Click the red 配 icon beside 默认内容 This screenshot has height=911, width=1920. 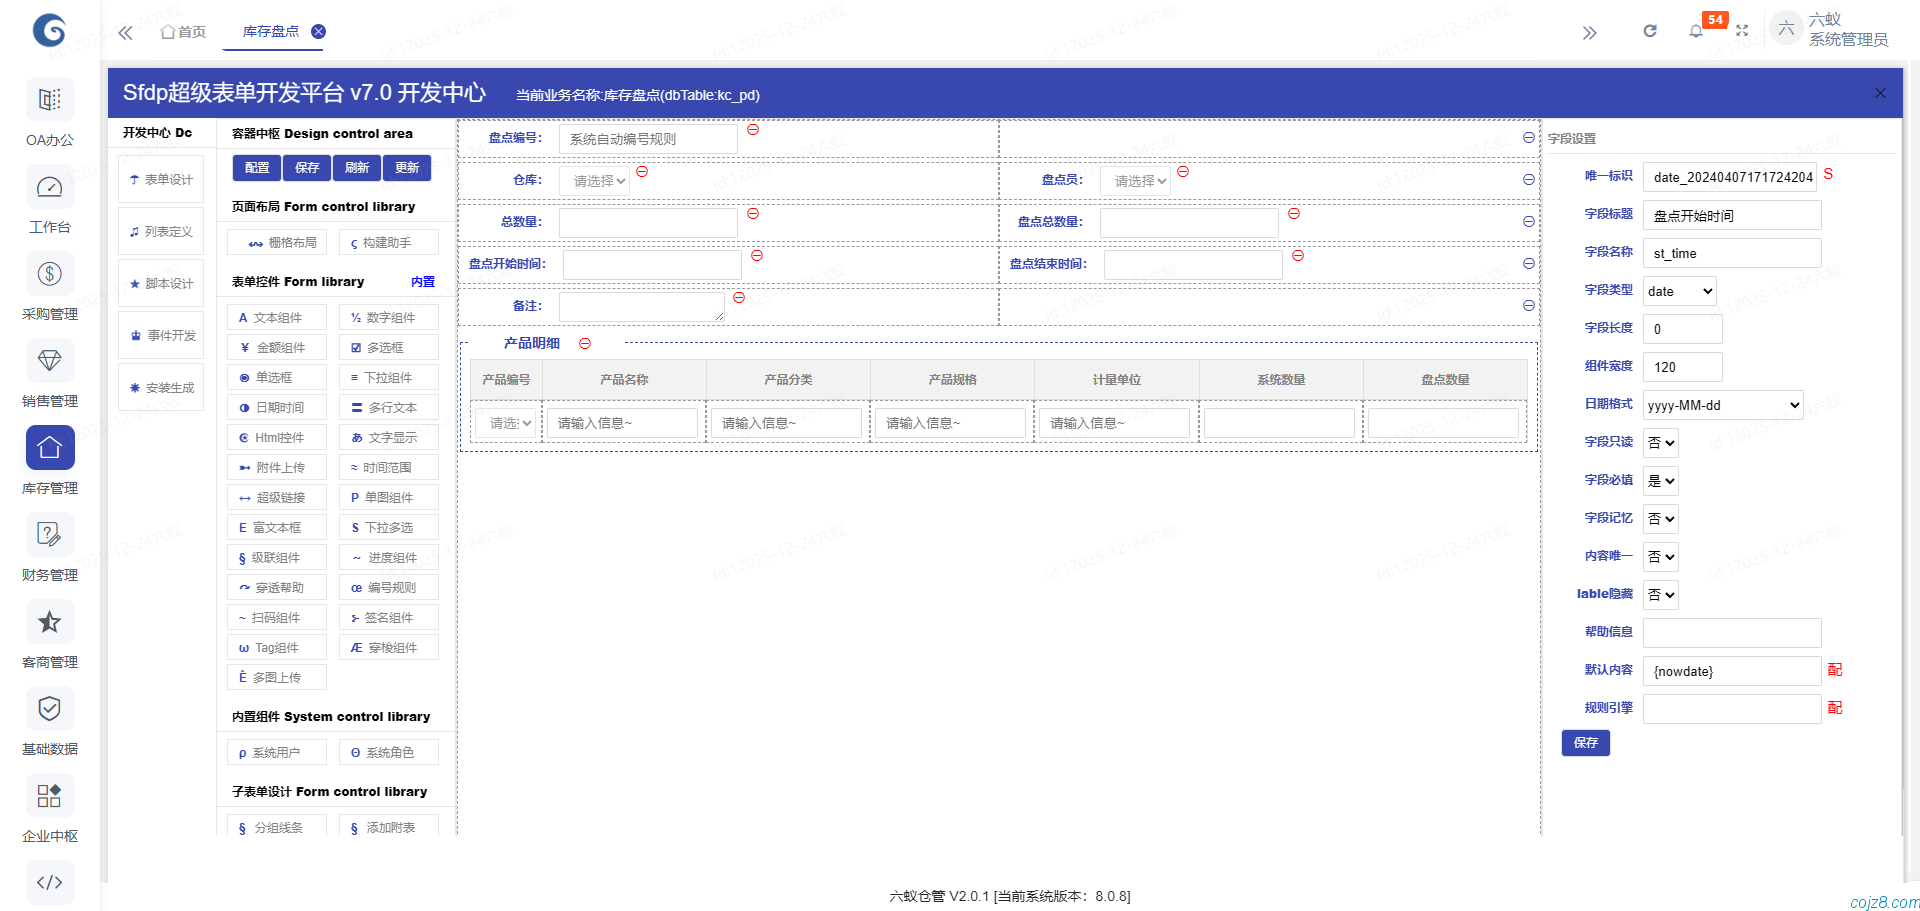coord(1835,670)
